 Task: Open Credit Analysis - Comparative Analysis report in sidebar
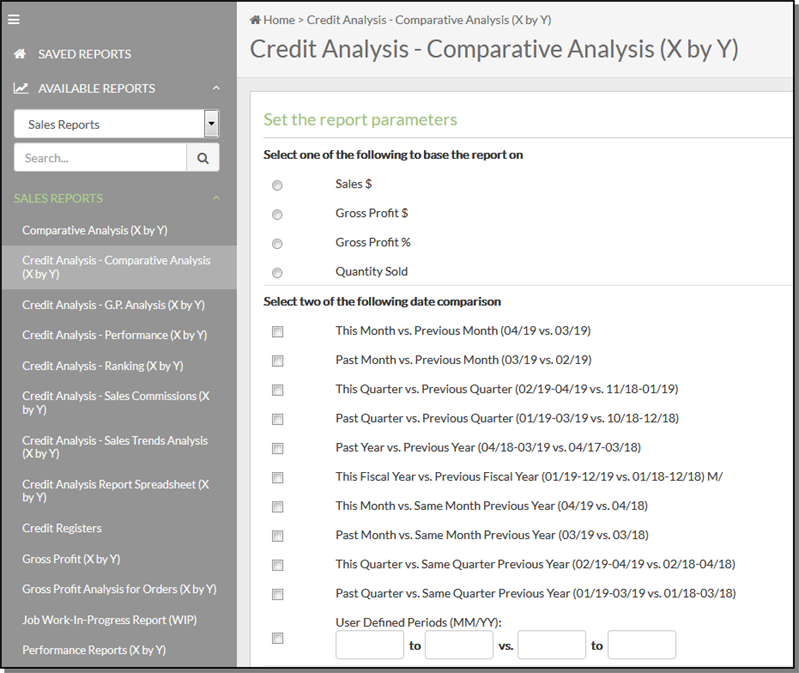pos(116,267)
